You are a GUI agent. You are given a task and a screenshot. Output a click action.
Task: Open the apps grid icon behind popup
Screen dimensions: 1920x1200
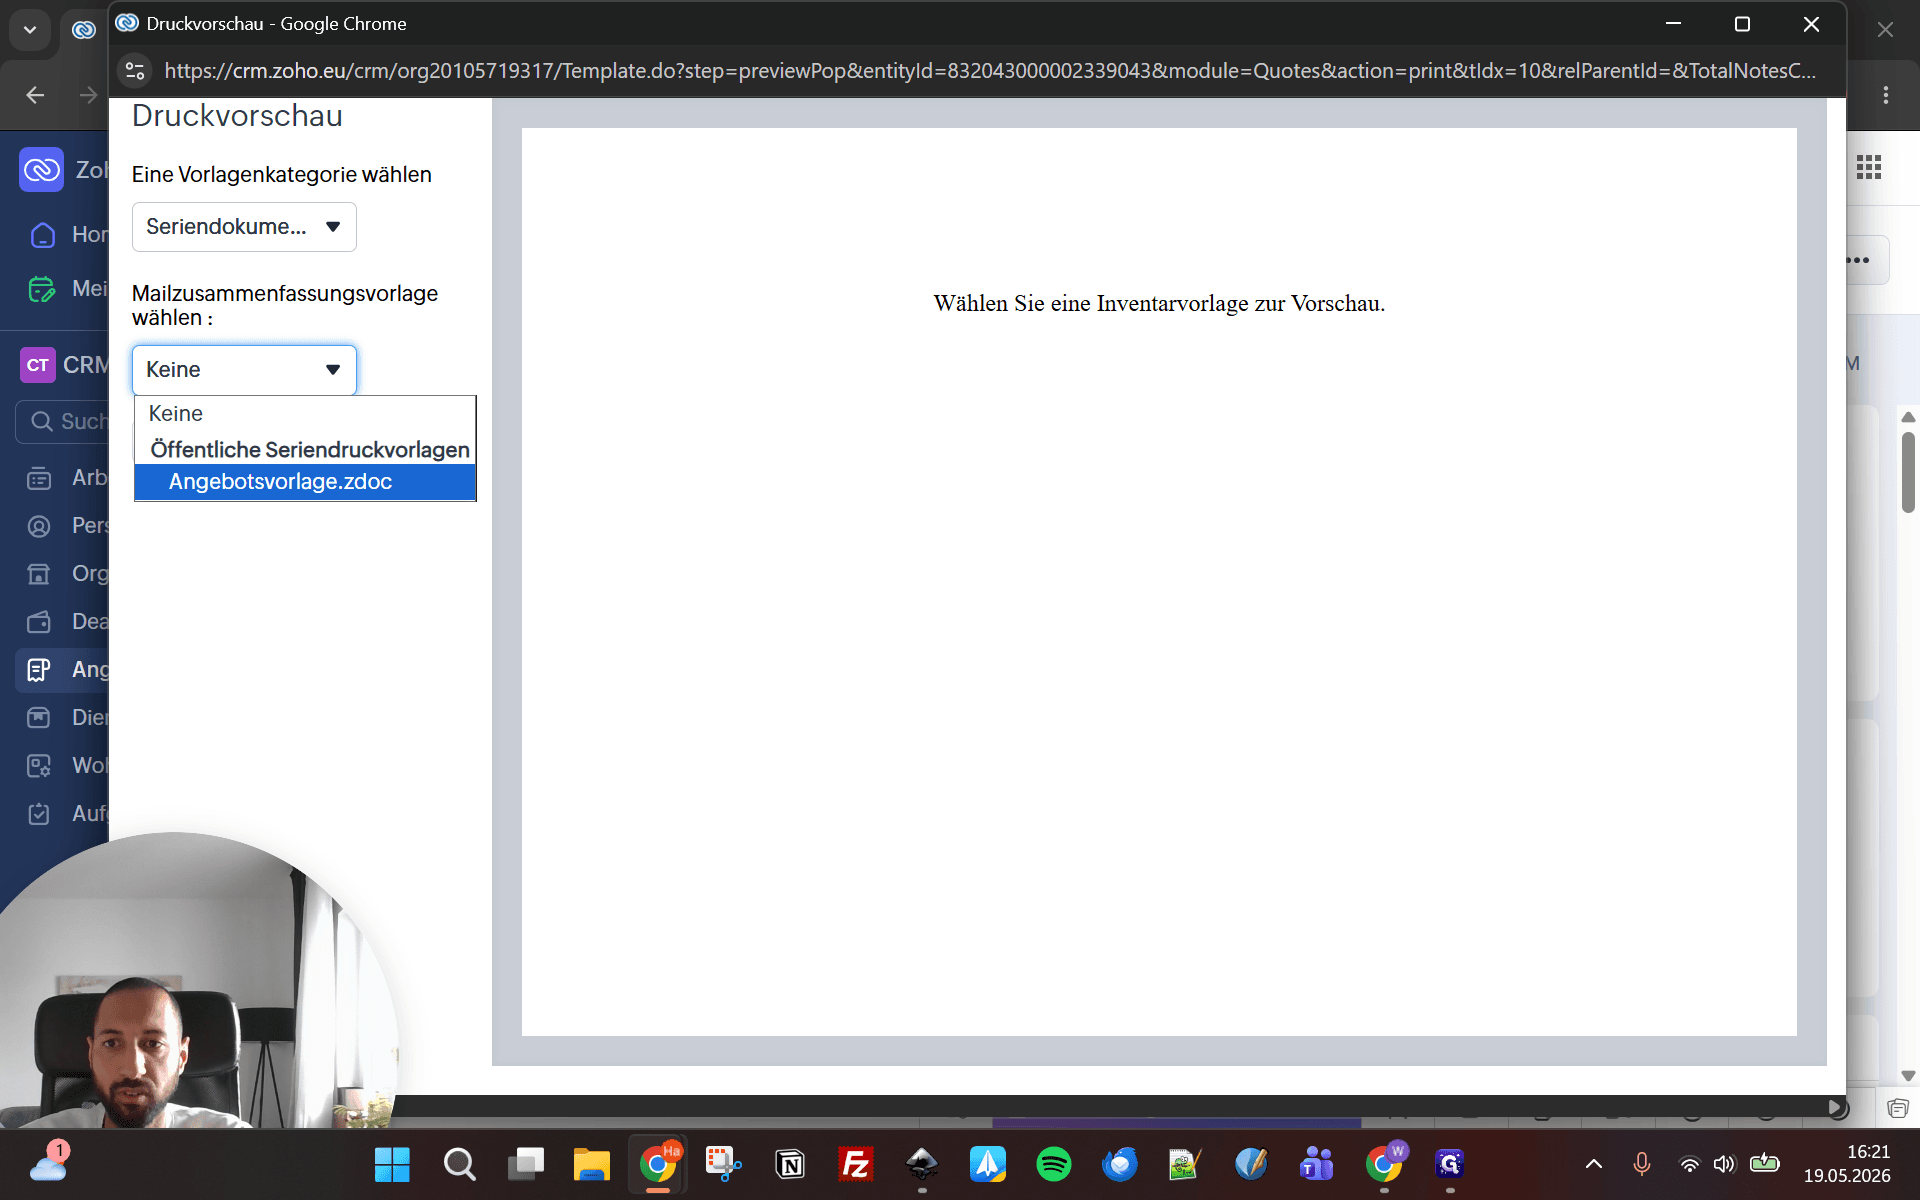pos(1869,168)
